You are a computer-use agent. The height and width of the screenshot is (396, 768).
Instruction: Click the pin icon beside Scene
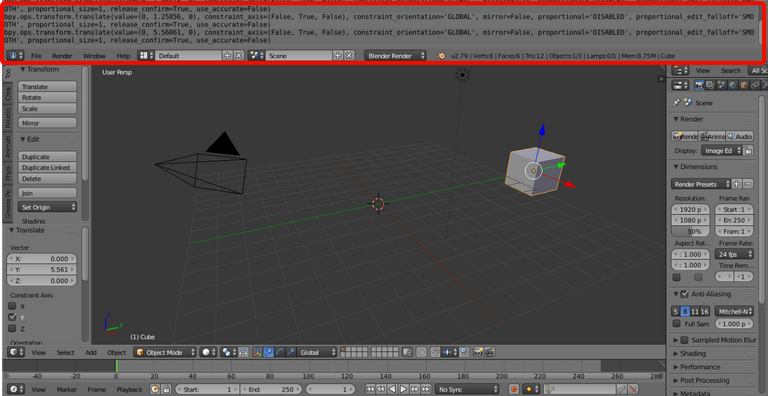676,103
